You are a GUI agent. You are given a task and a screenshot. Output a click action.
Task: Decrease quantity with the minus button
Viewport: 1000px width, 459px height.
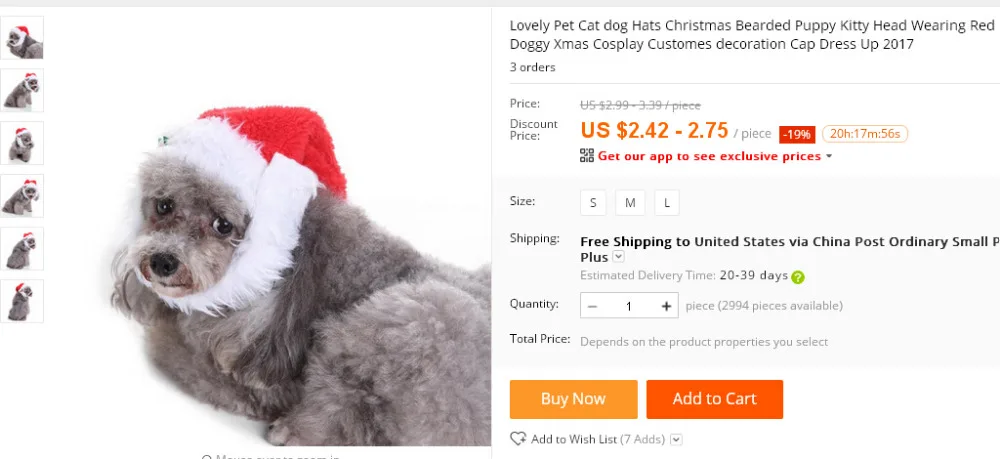click(593, 306)
